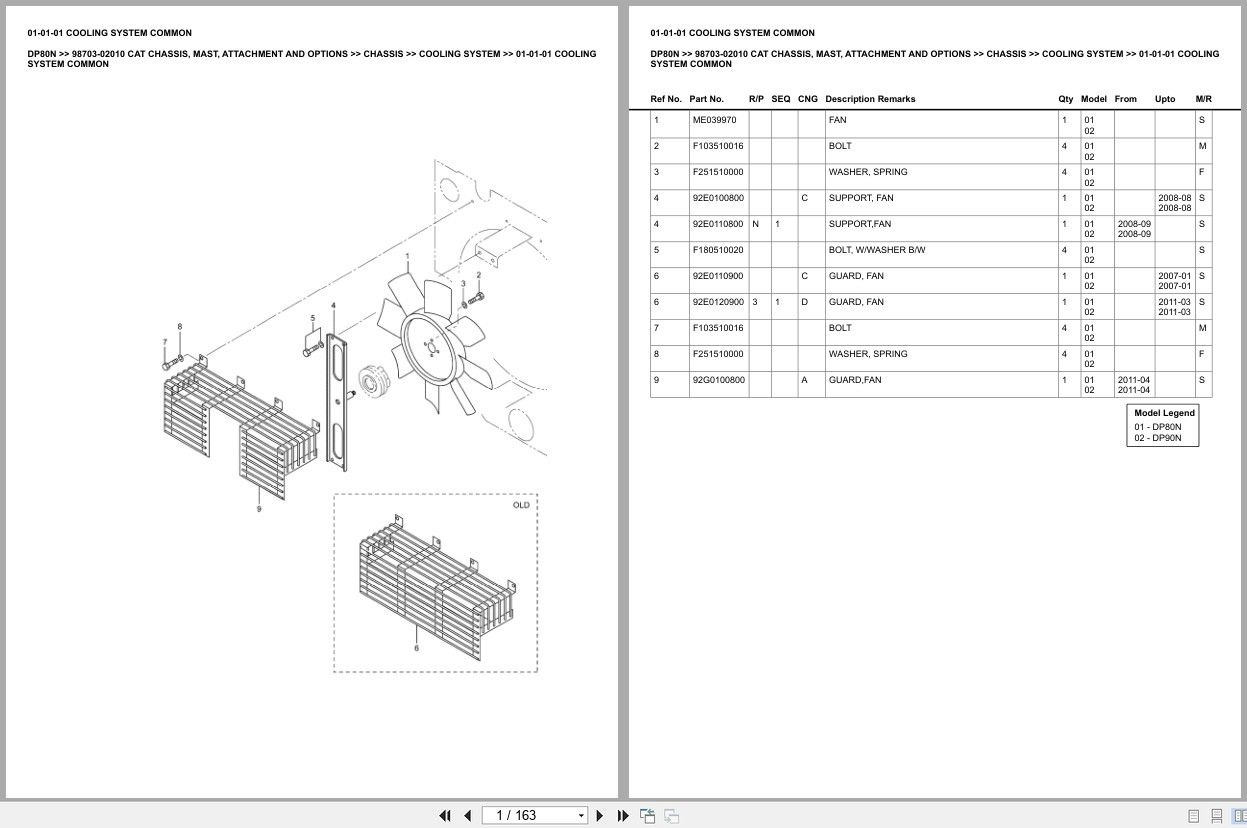Click the Part No. column header

pyautogui.click(x=706, y=99)
